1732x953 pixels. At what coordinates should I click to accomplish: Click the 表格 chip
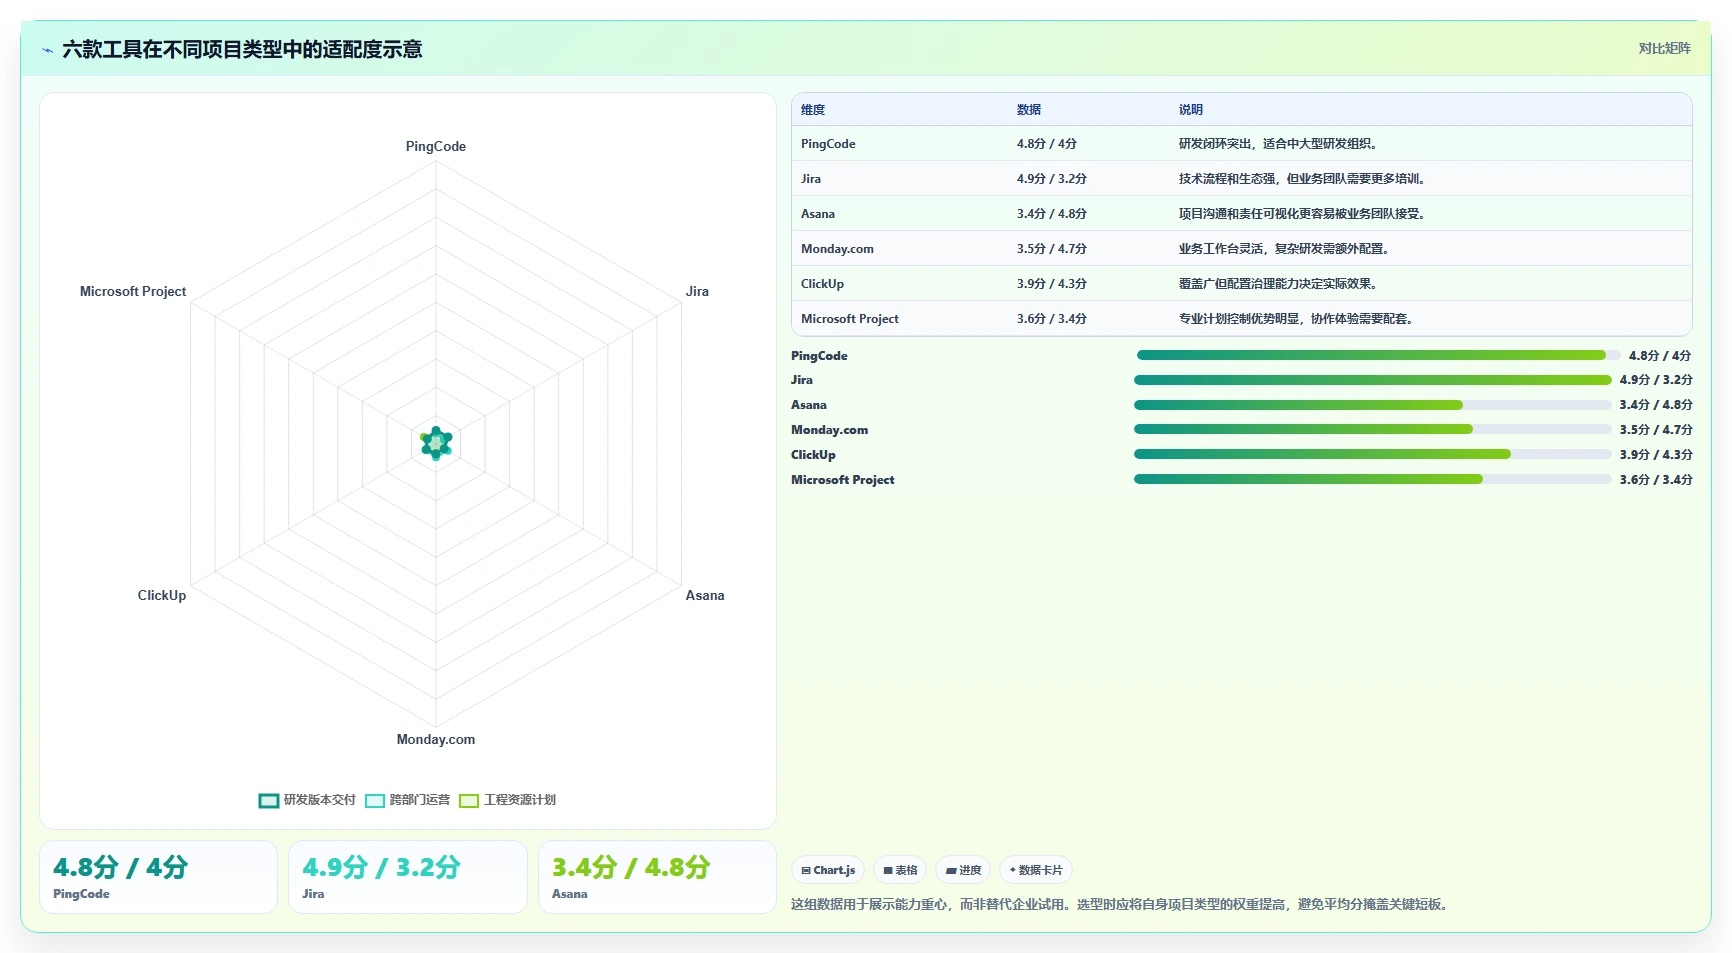click(900, 870)
